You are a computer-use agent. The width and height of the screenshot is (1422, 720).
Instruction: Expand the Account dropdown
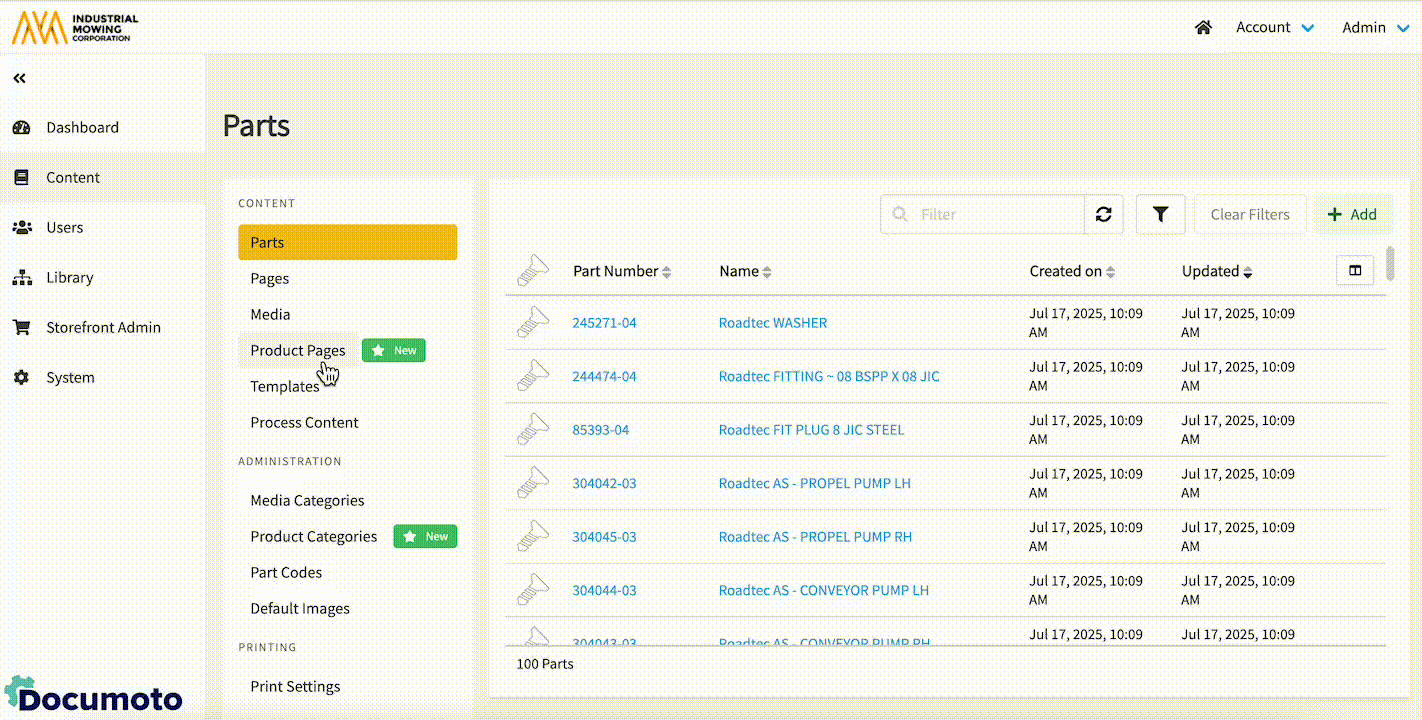(1274, 28)
